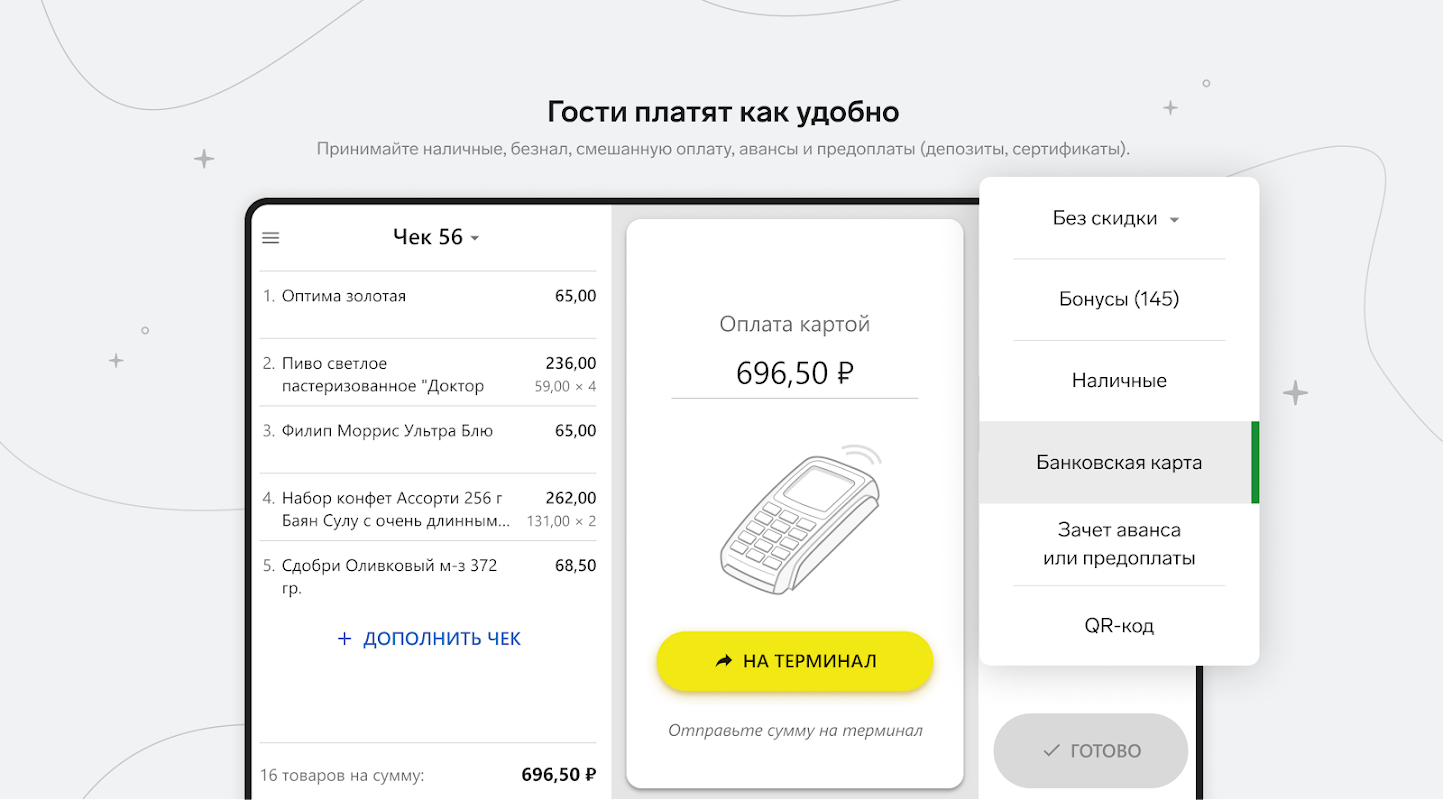Click the checkmark icon on ГОТОВО
This screenshot has height=800, width=1443.
click(x=1051, y=751)
